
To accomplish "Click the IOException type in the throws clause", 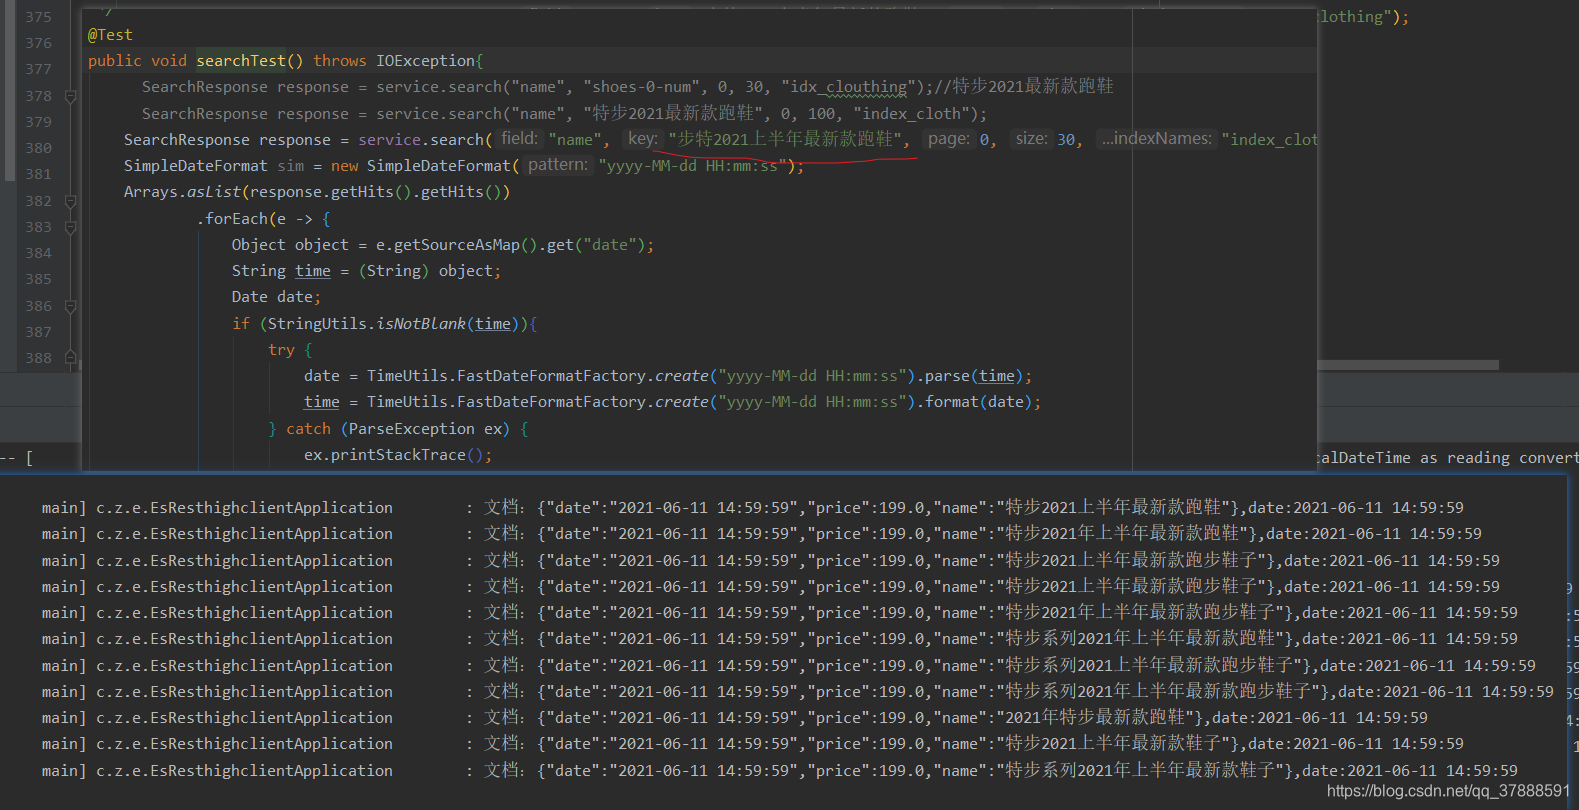I will click(426, 61).
